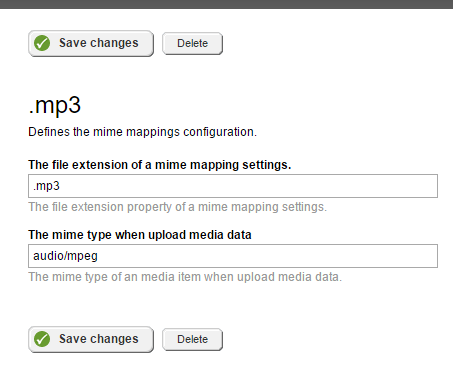
Task: Click the gray file extension property hint text
Action: click(177, 207)
